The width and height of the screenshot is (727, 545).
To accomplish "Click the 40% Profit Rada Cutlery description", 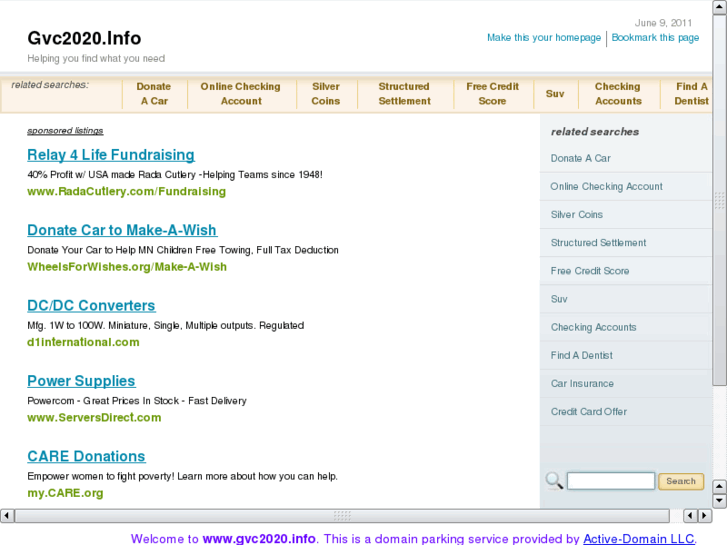I will point(175,175).
